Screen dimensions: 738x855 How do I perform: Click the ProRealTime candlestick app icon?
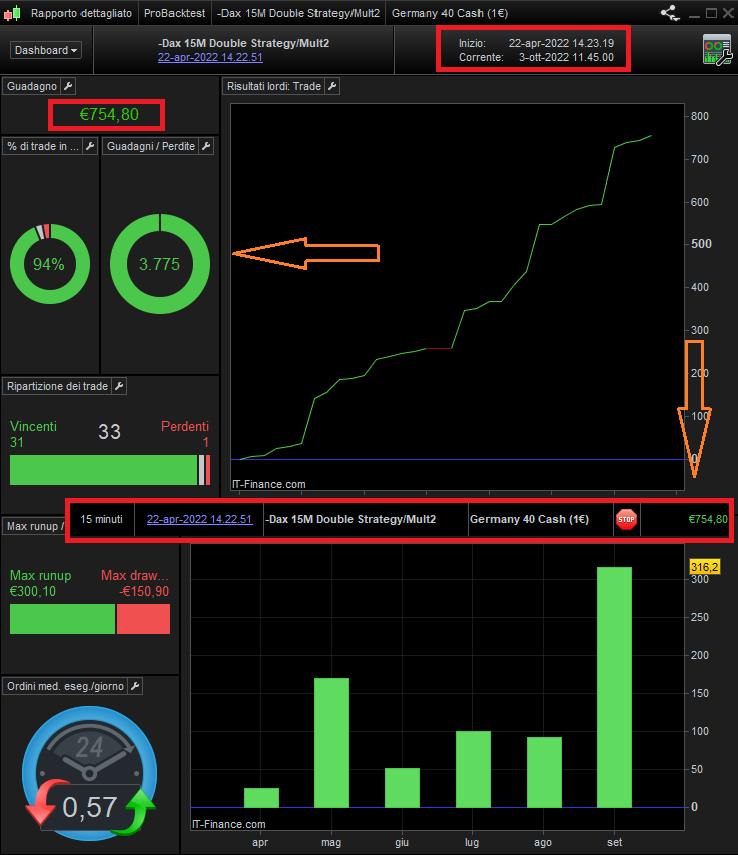click(x=12, y=13)
